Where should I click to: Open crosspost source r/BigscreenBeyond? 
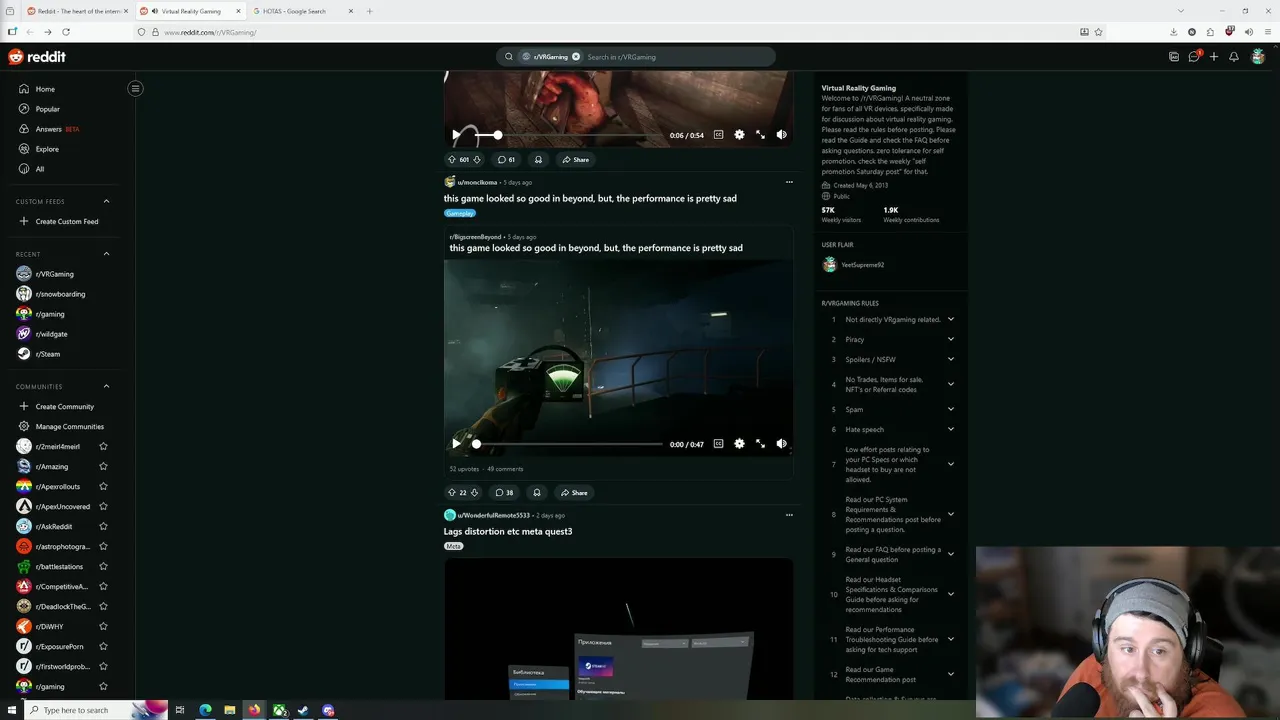point(475,237)
